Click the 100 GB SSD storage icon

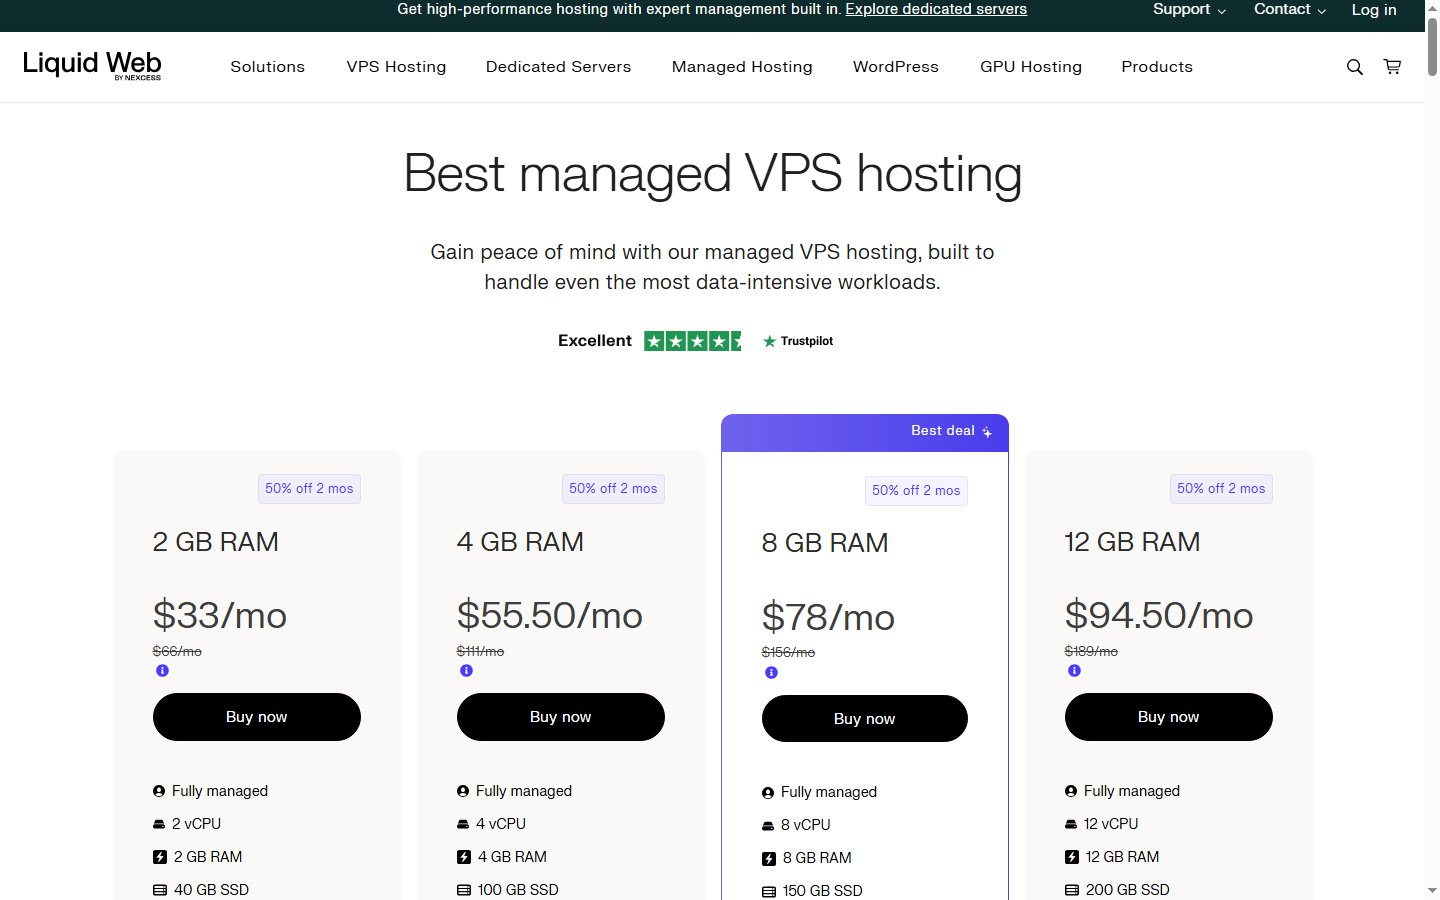pyautogui.click(x=464, y=890)
